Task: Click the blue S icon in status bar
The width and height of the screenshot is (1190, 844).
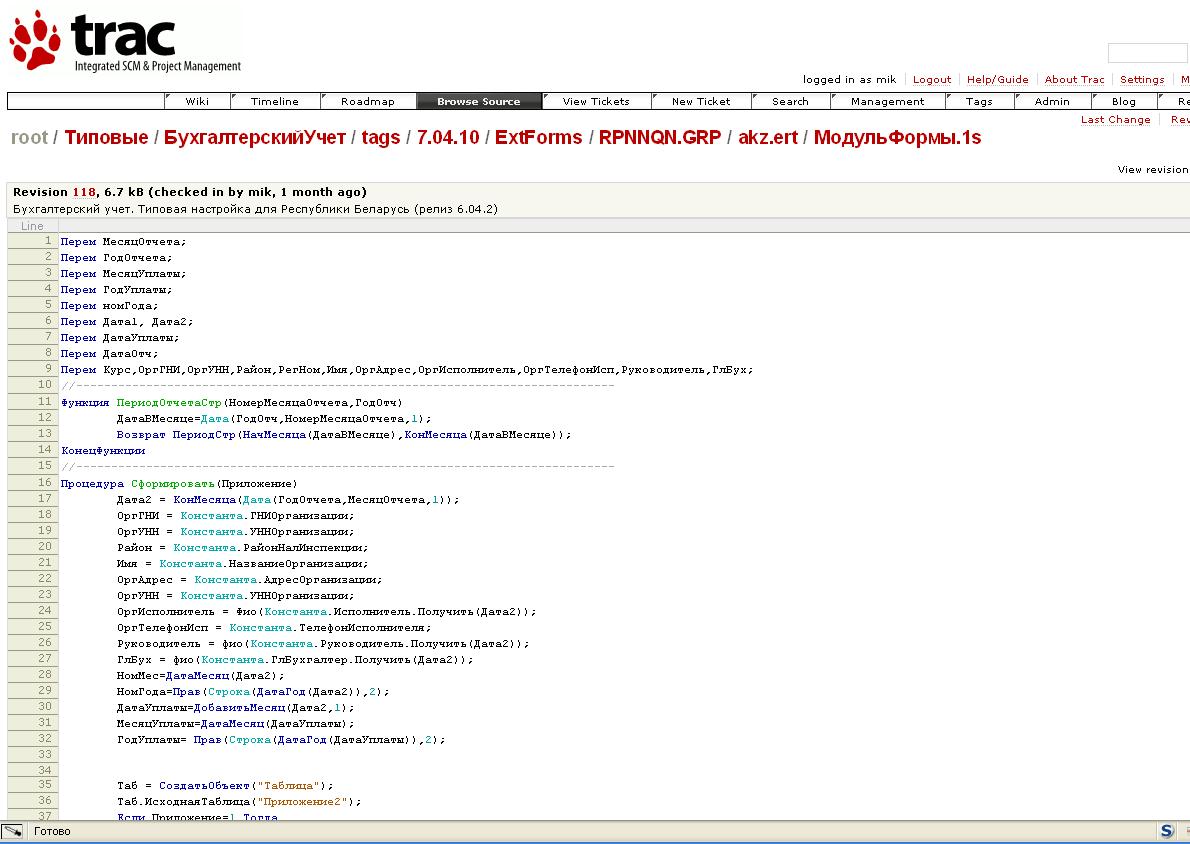Action: pos(1166,831)
